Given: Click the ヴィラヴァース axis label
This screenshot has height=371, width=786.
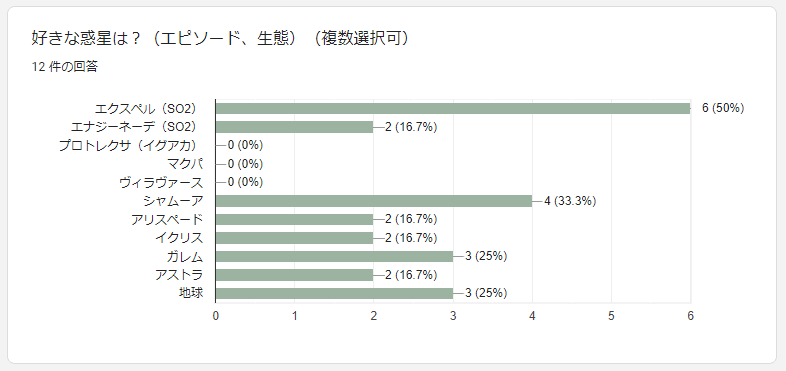Looking at the screenshot, I should point(161,182).
